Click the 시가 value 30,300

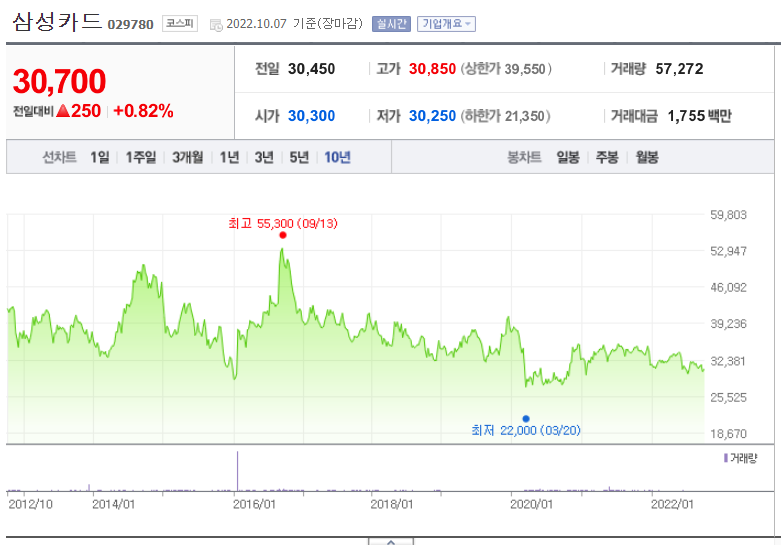click(311, 116)
